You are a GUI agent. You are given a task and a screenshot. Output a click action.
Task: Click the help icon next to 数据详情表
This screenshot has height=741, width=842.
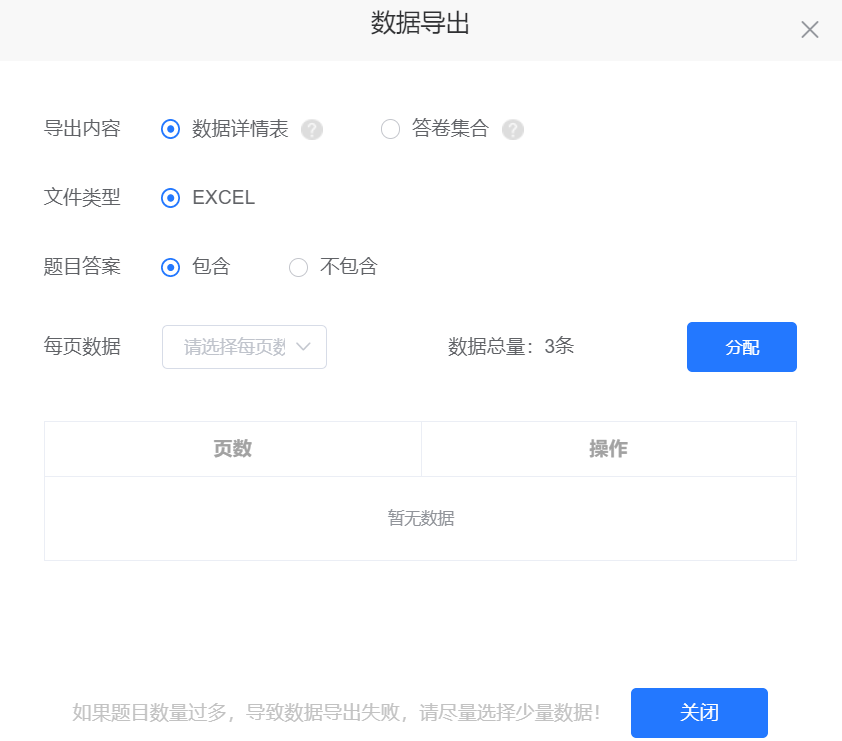(x=311, y=129)
